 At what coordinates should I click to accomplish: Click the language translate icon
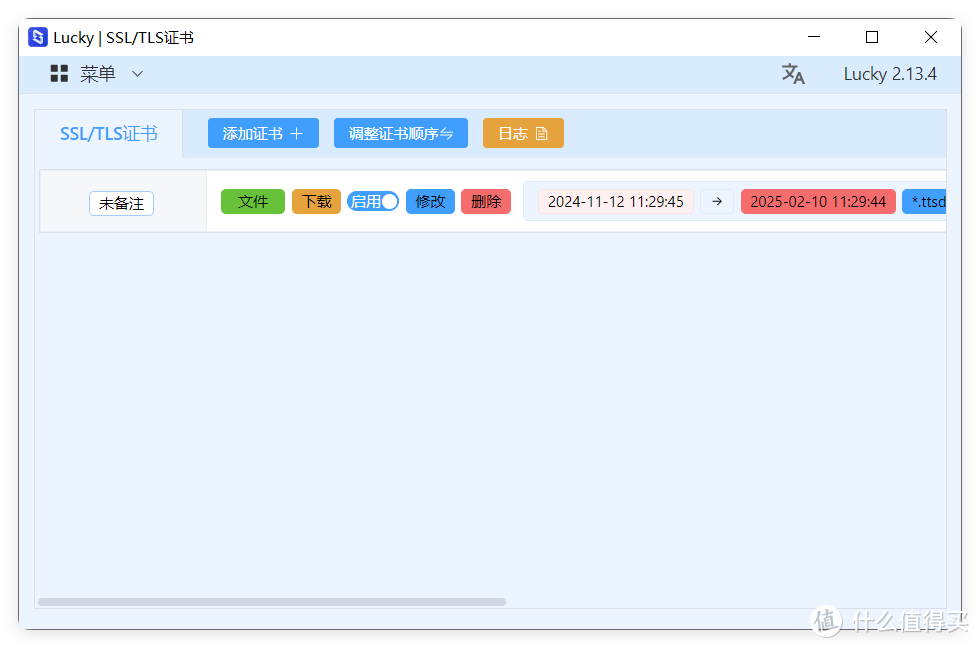pos(792,74)
